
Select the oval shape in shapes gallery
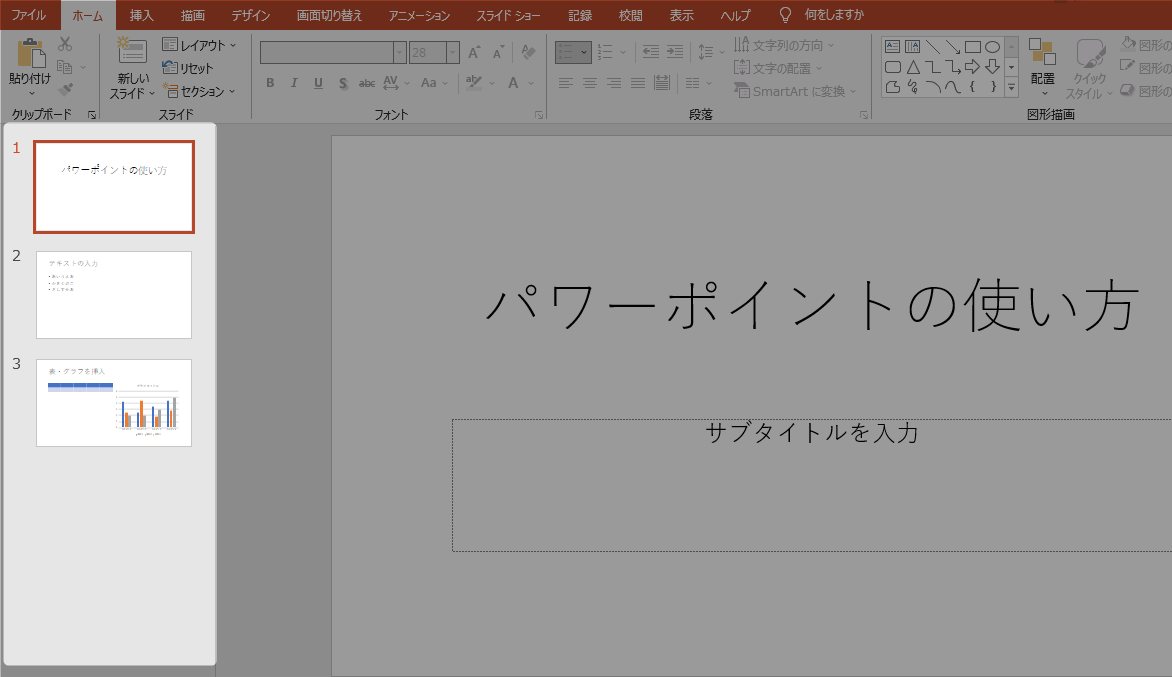(992, 46)
